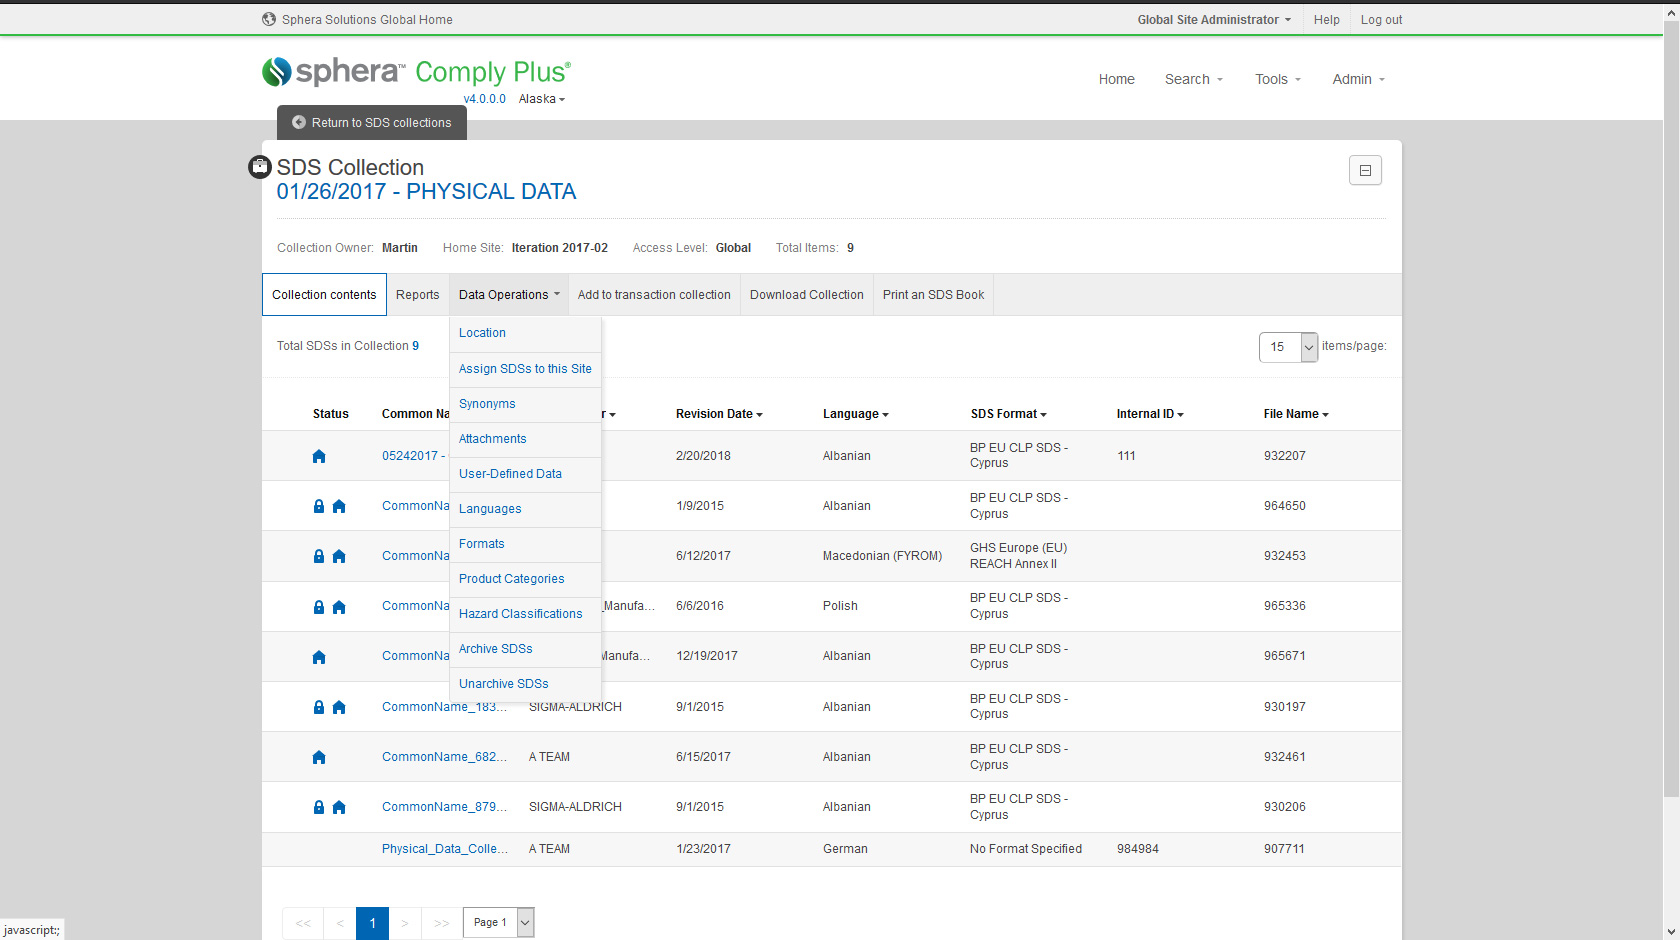Open the Alaska site selector dropdown

point(542,99)
